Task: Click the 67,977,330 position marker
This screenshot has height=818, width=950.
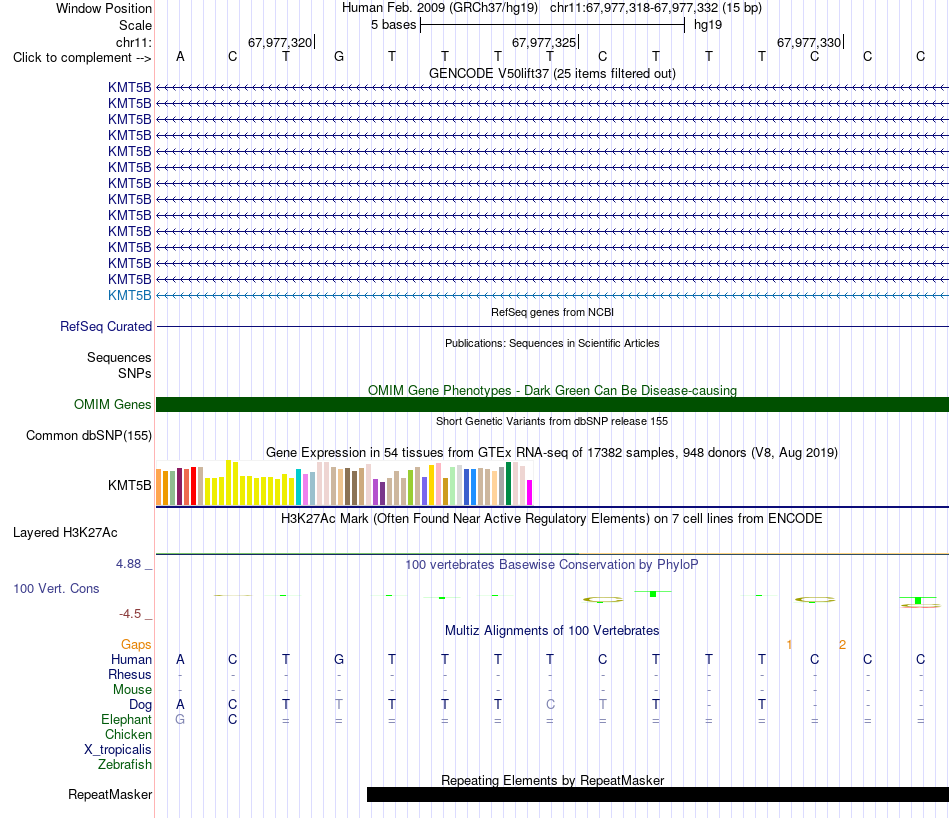Action: coord(809,42)
